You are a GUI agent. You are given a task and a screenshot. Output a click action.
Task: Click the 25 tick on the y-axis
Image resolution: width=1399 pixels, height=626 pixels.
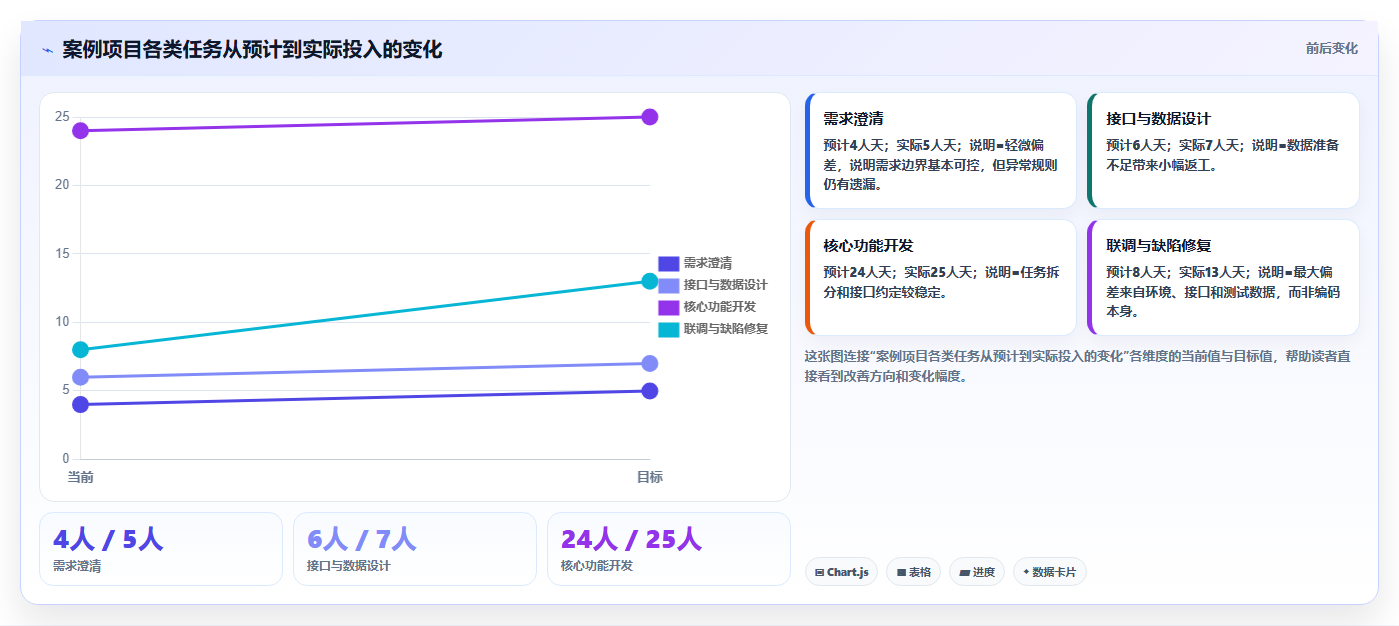point(62,117)
